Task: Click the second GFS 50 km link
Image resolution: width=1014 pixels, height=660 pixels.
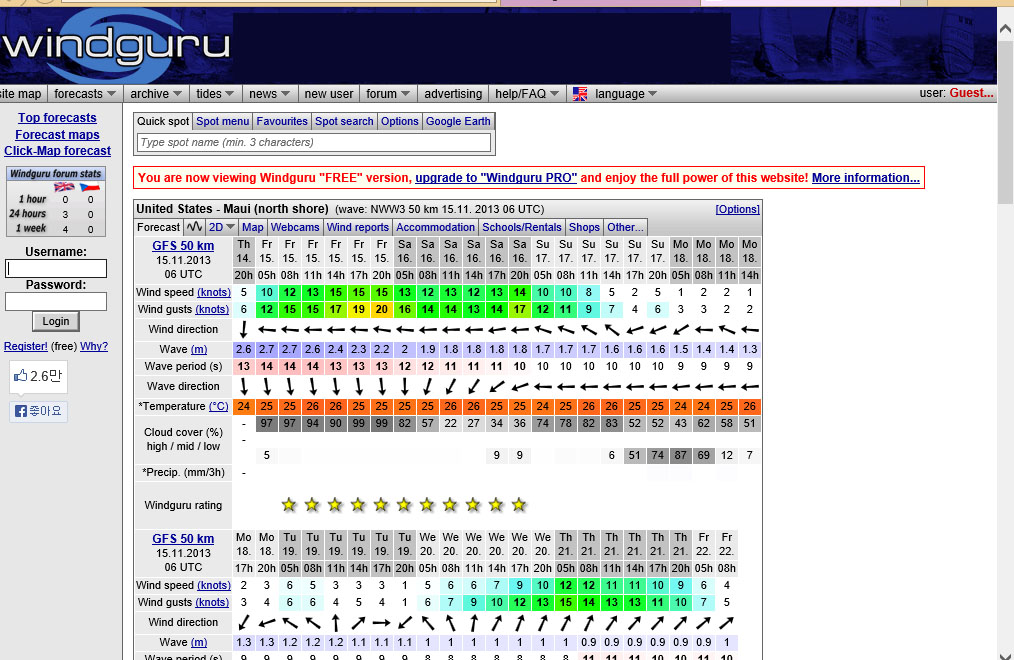Action: [x=183, y=538]
